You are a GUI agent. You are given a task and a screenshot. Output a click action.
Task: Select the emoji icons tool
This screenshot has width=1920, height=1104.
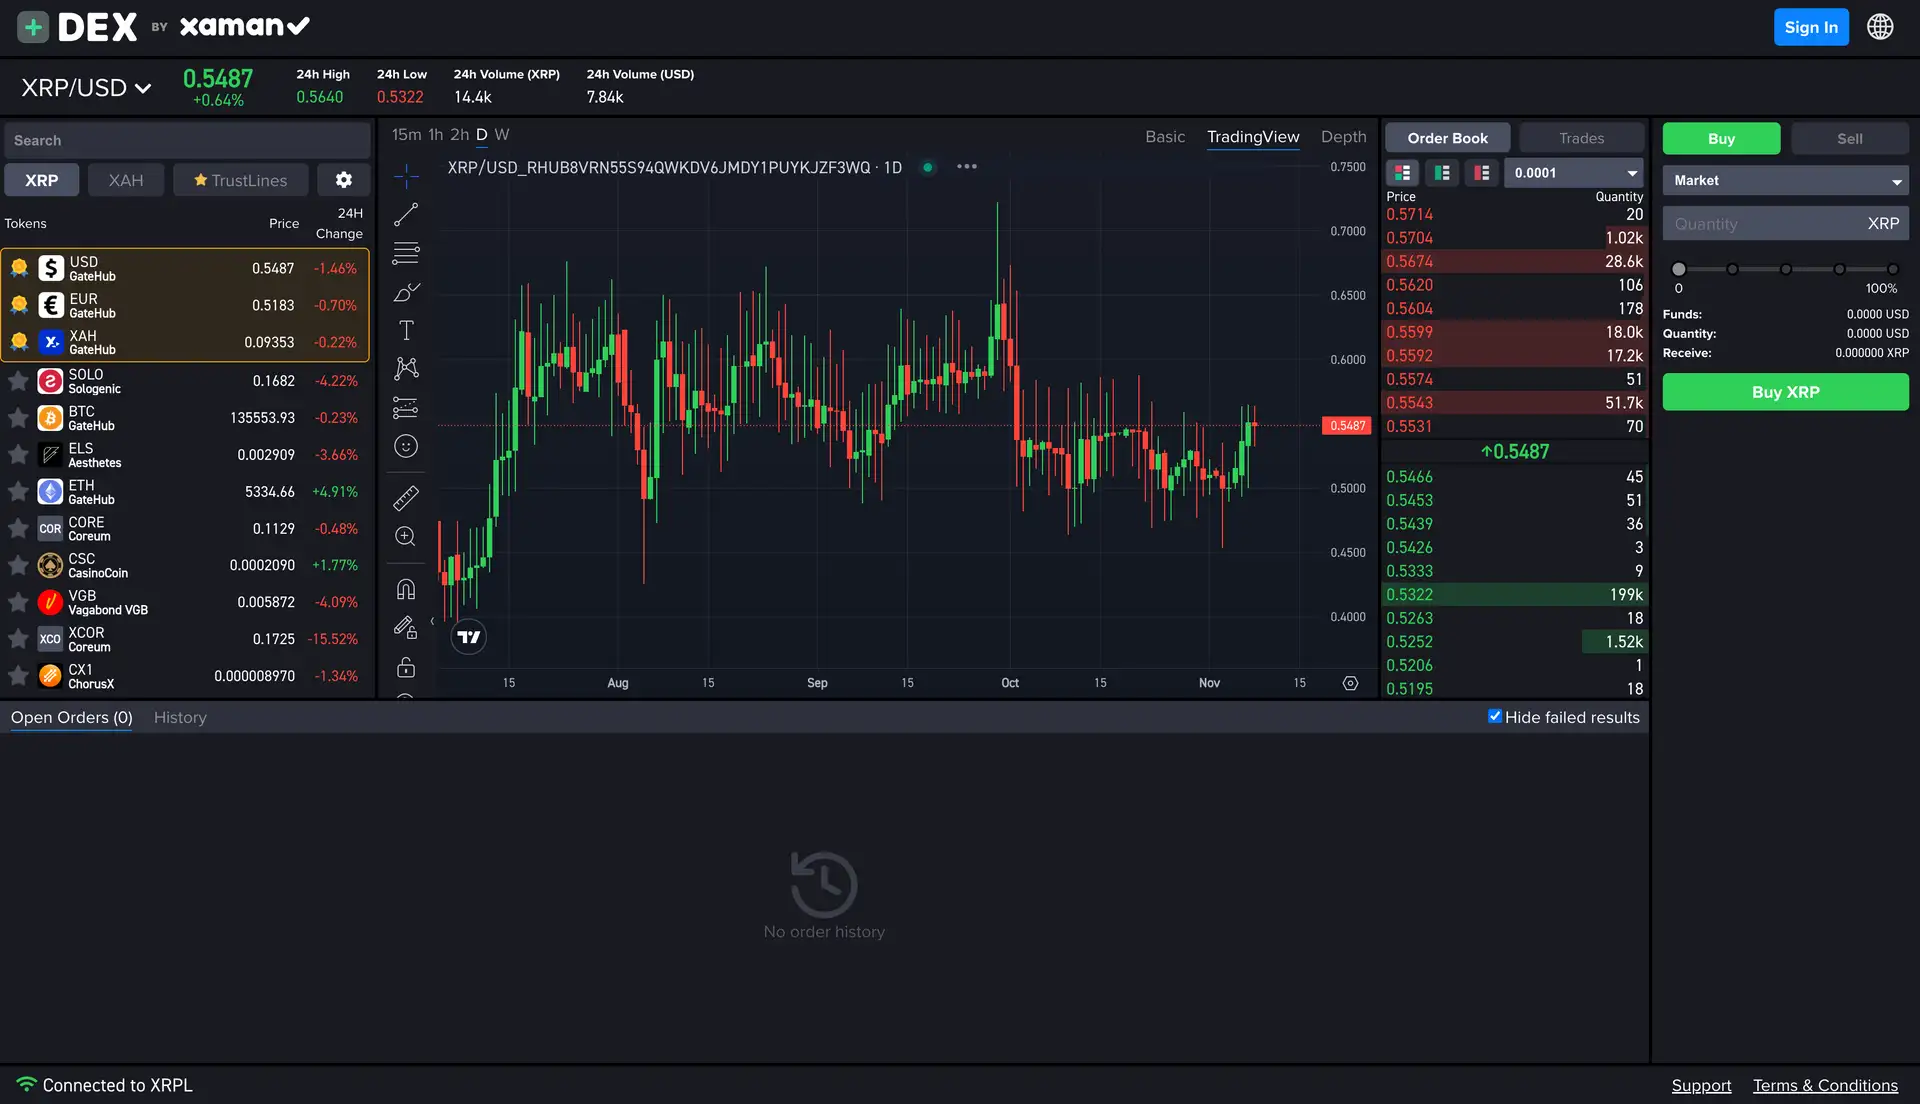pos(406,446)
